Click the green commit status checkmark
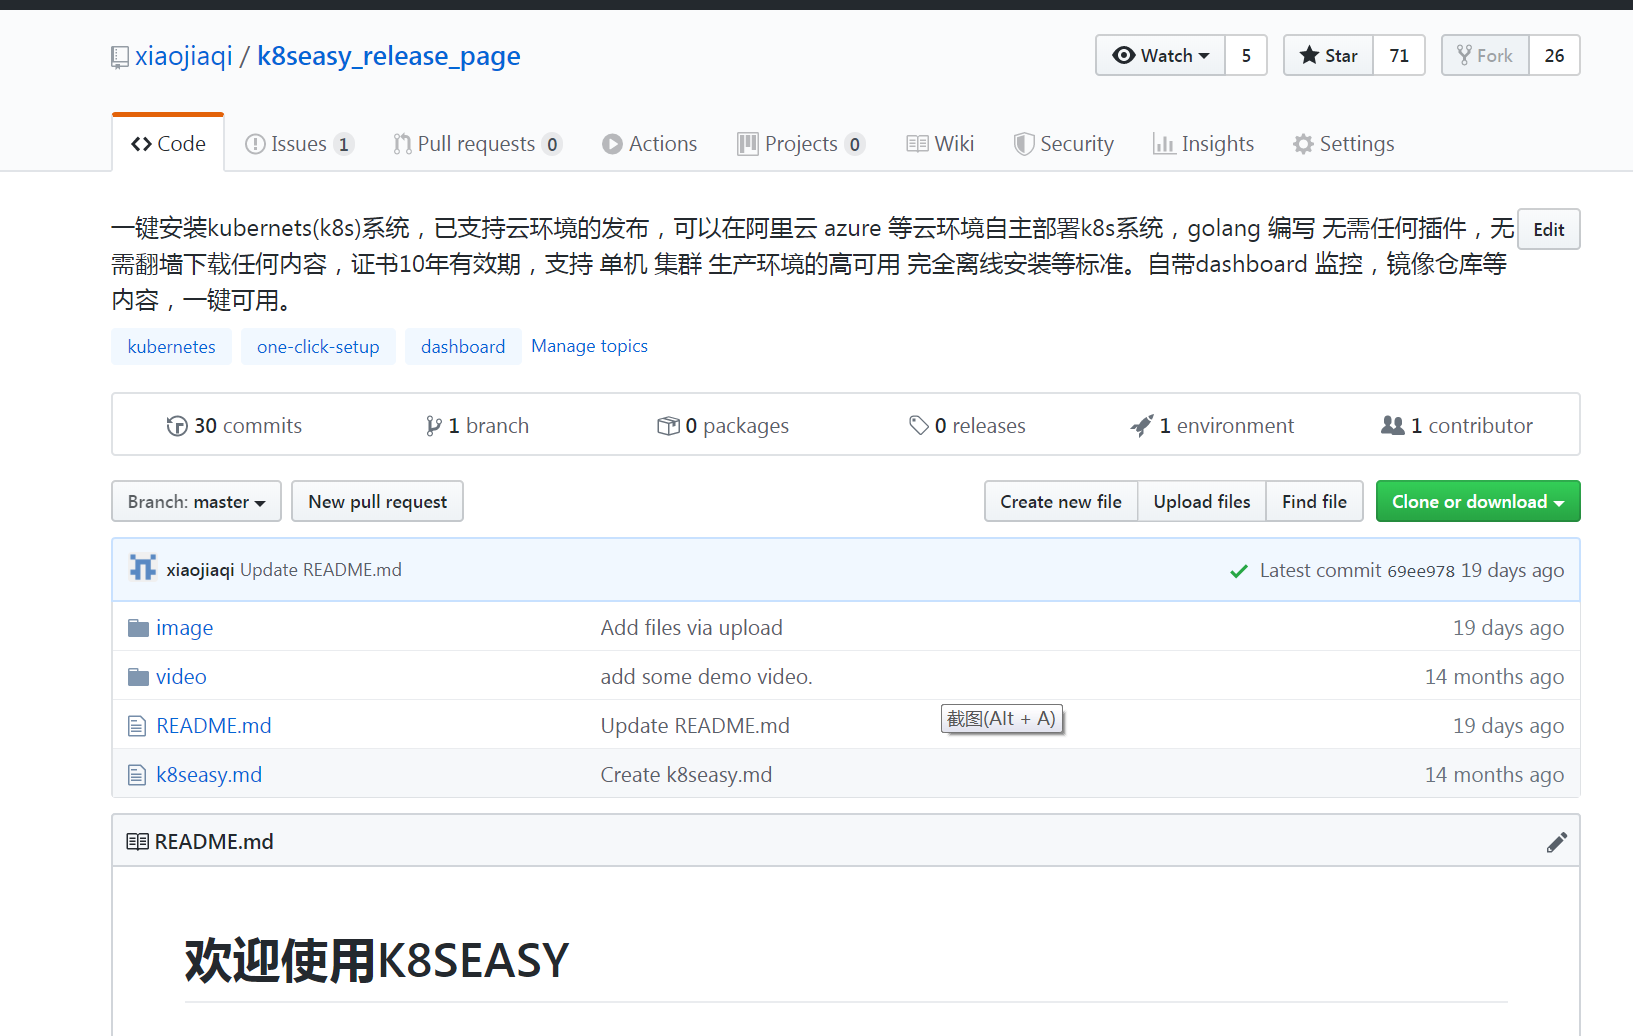This screenshot has width=1633, height=1036. [x=1239, y=571]
